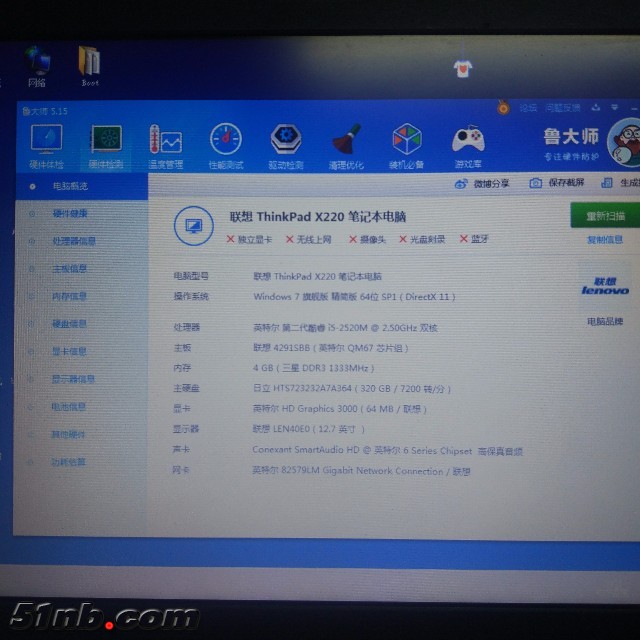The image size is (640, 640).
Task: Open 电池信息 in the sidebar
Action: 69,407
